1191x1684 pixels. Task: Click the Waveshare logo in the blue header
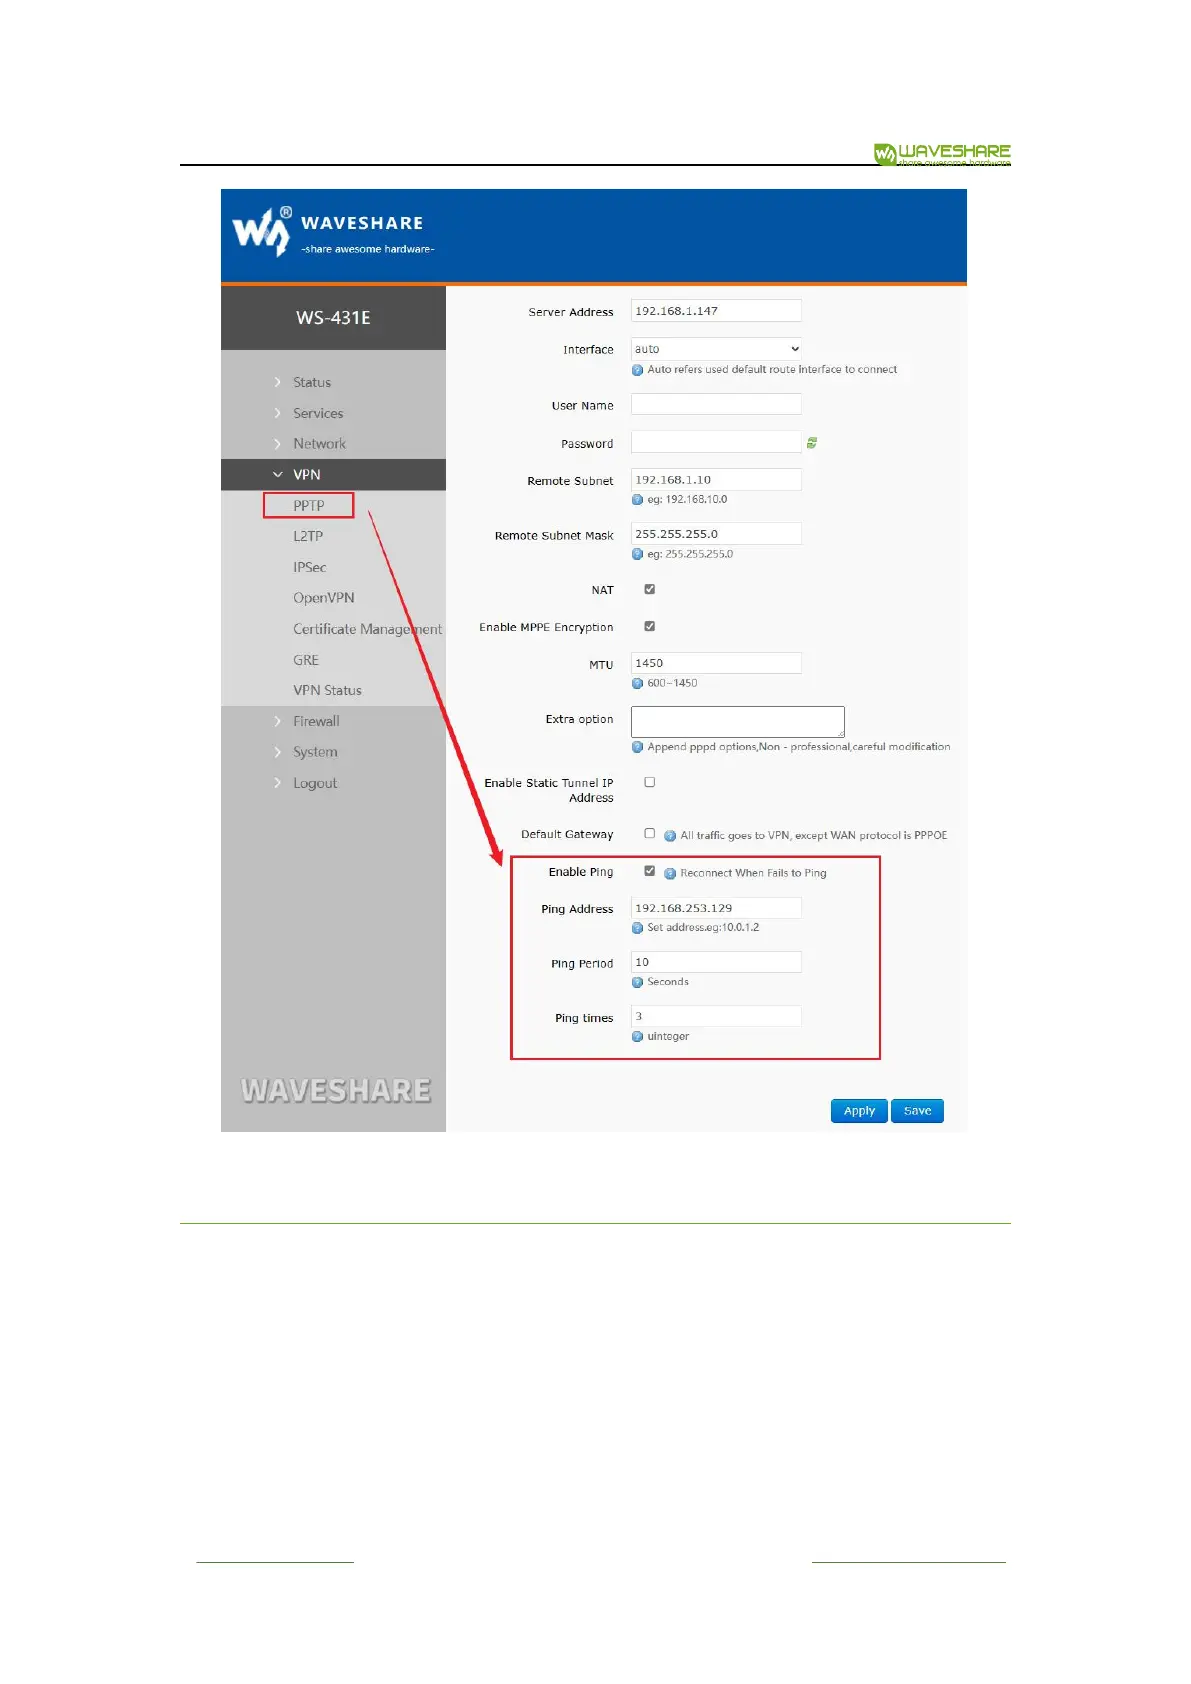point(332,232)
